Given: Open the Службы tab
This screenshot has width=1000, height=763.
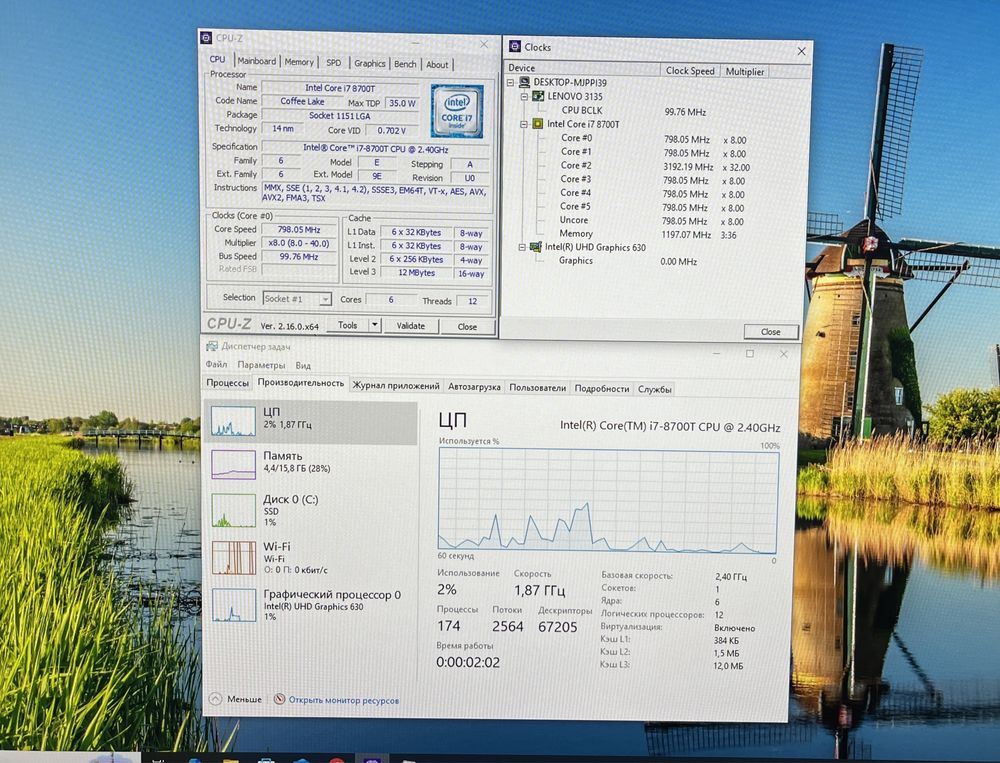Looking at the screenshot, I should coord(655,389).
